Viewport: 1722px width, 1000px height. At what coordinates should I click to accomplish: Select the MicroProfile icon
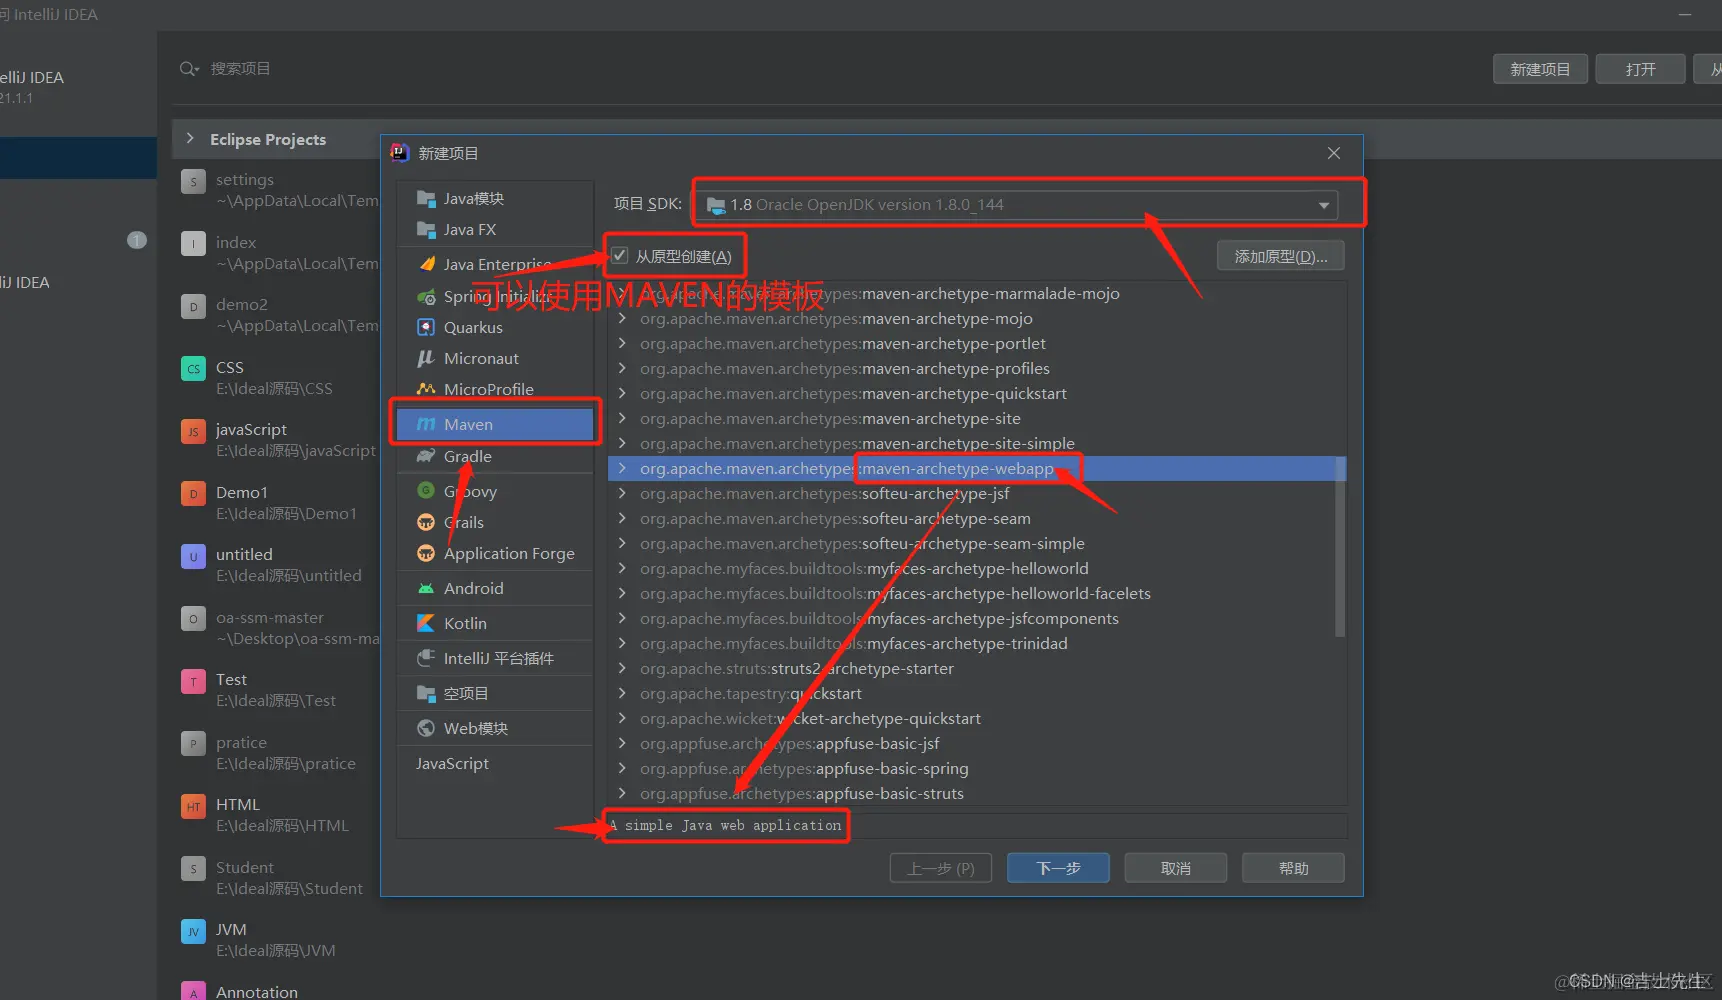coord(426,389)
